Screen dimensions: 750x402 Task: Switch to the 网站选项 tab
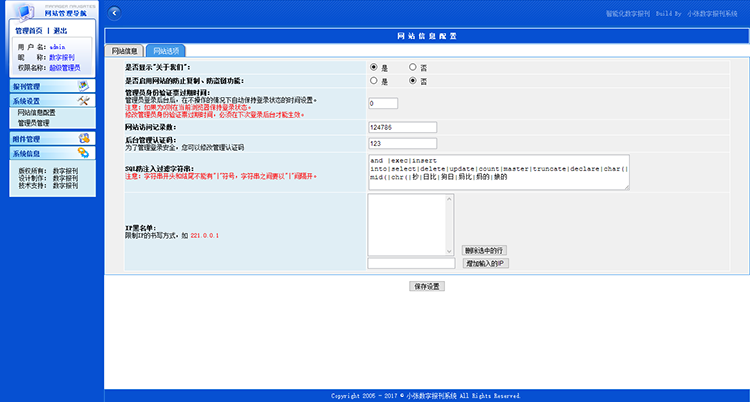165,51
